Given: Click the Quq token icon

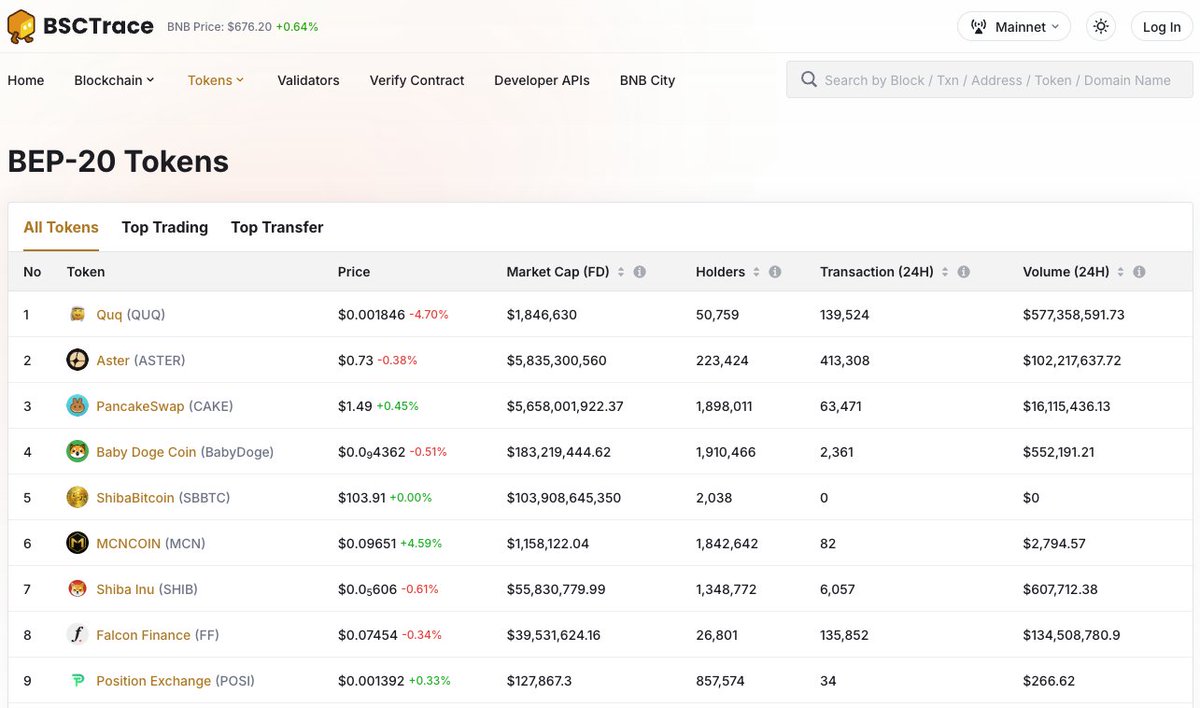Looking at the screenshot, I should pyautogui.click(x=77, y=314).
